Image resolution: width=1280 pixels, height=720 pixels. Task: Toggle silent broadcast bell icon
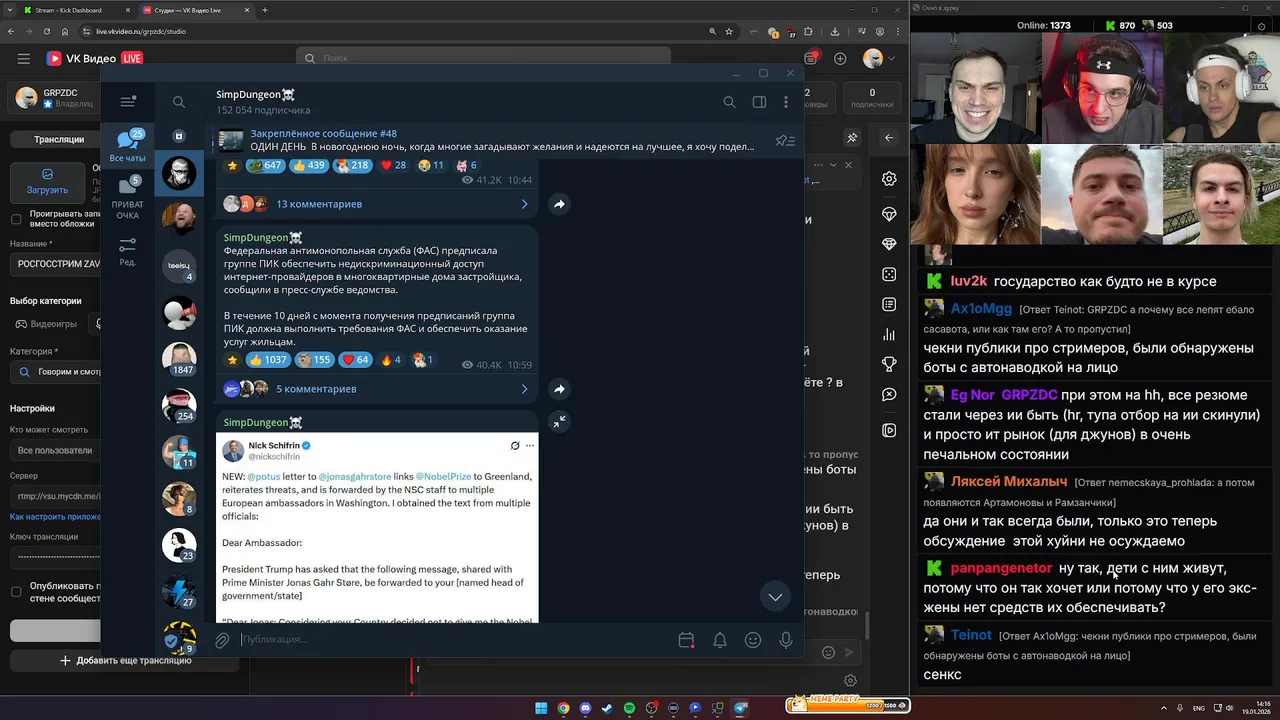pos(719,640)
